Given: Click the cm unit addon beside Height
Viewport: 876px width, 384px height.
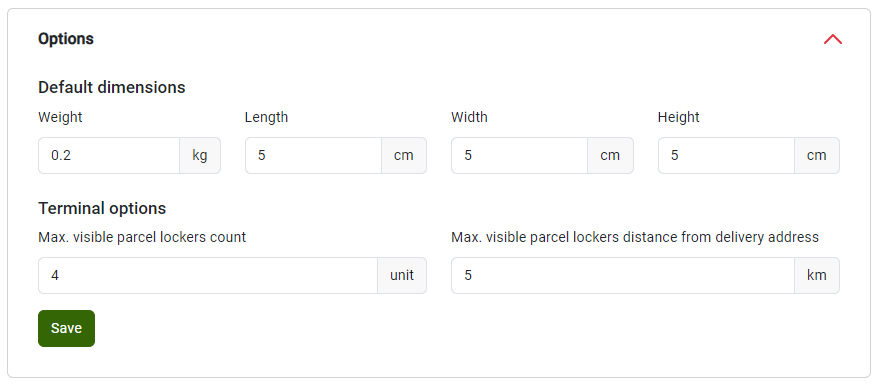Looking at the screenshot, I should coord(817,155).
